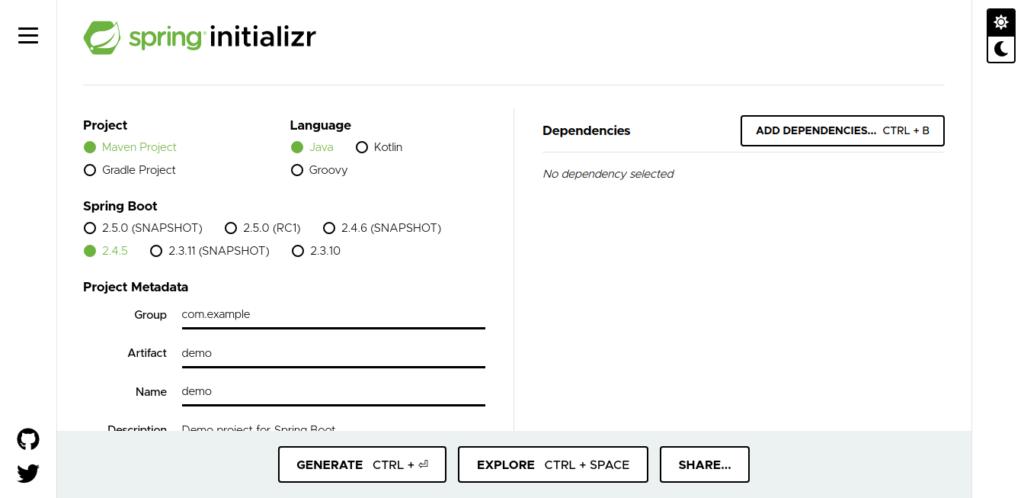Open the GitHub icon link
Viewport: 1024px width, 498px height.
point(28,439)
